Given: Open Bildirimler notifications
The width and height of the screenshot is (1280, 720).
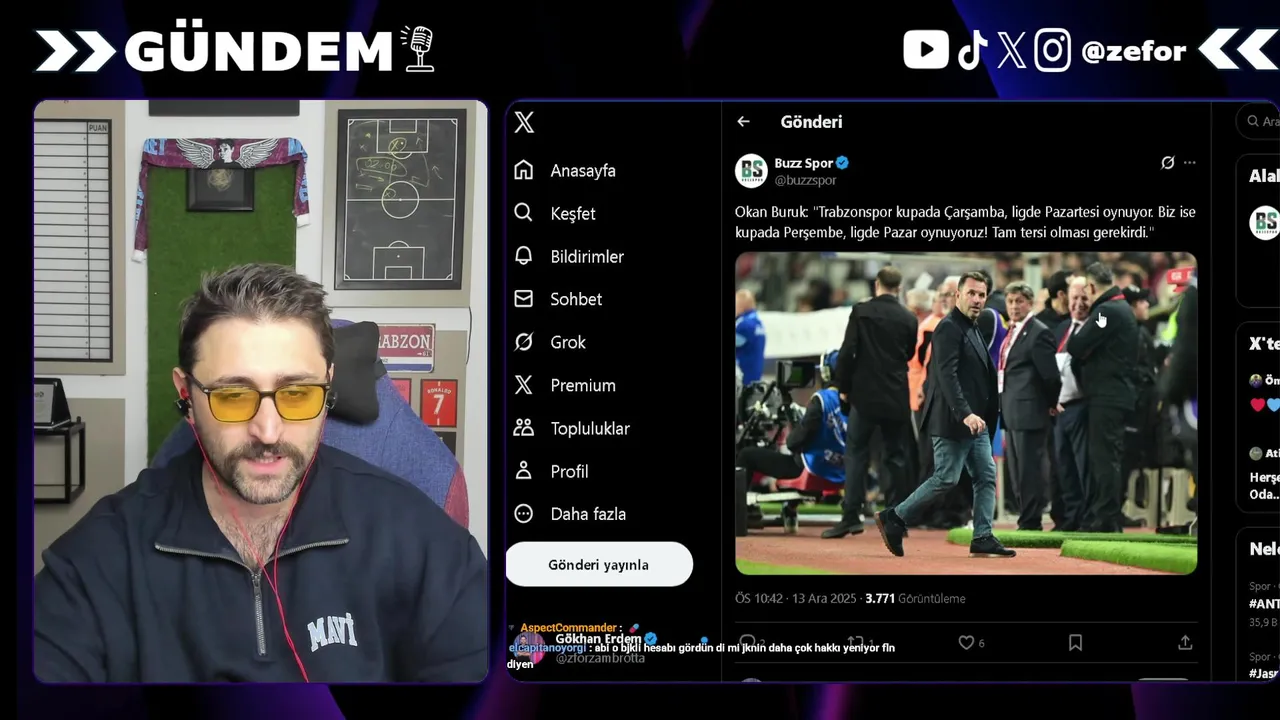Looking at the screenshot, I should pyautogui.click(x=569, y=256).
